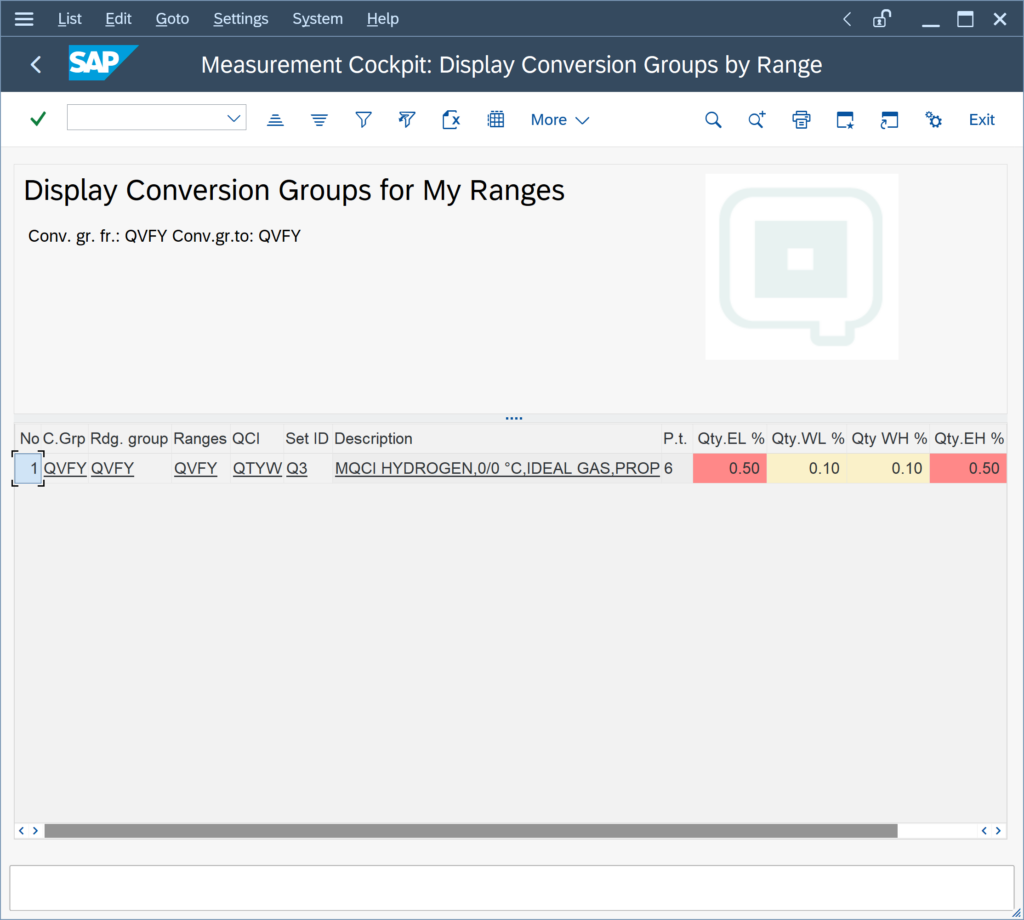The height and width of the screenshot is (920, 1024).
Task: Click P.t. value 6 cell
Action: click(x=677, y=468)
